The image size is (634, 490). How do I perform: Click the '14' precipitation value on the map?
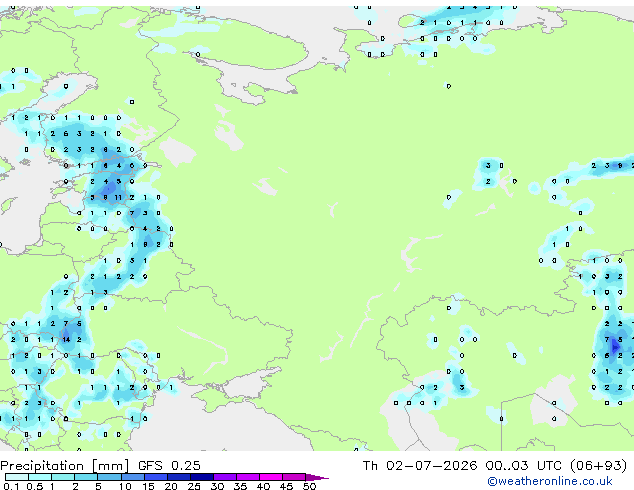[x=66, y=340]
